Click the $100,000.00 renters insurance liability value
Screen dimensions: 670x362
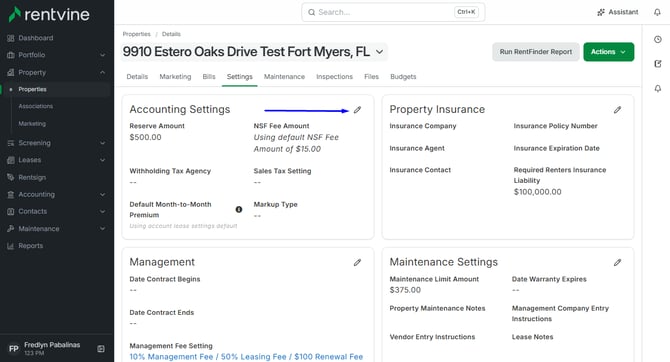(x=538, y=192)
